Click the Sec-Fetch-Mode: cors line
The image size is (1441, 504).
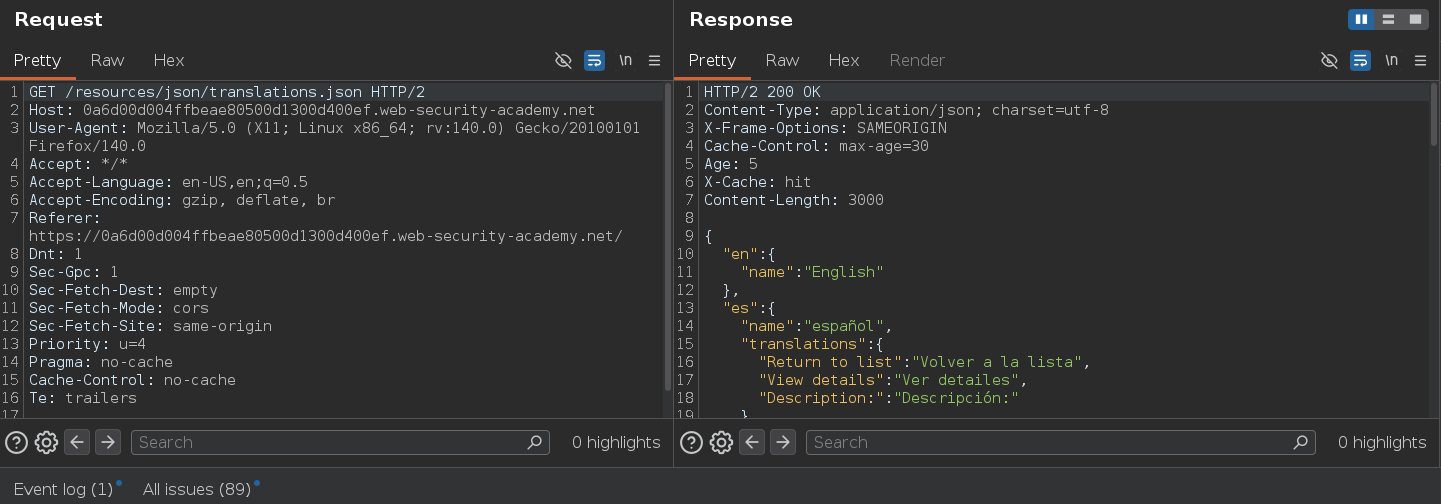coord(119,308)
